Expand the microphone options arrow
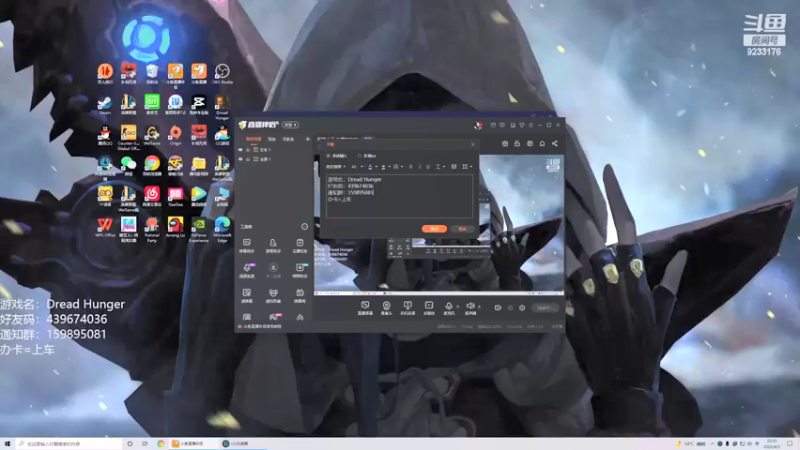Viewport: 800px width, 450px height. tap(458, 307)
